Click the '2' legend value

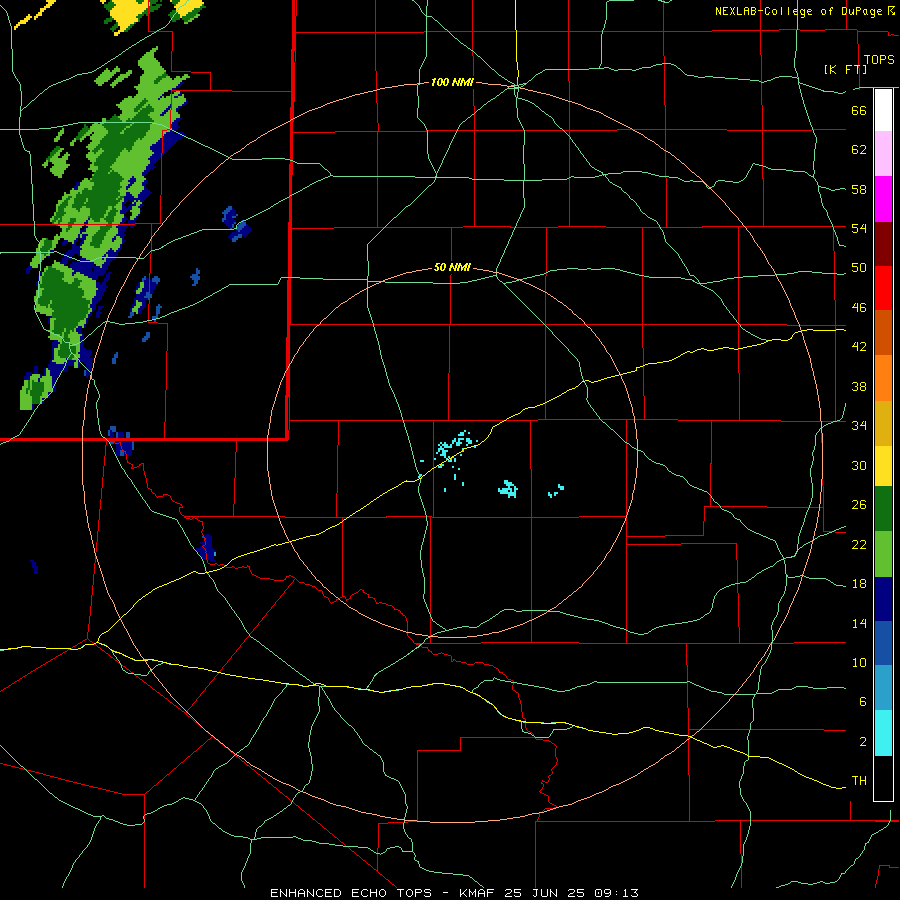pos(862,742)
